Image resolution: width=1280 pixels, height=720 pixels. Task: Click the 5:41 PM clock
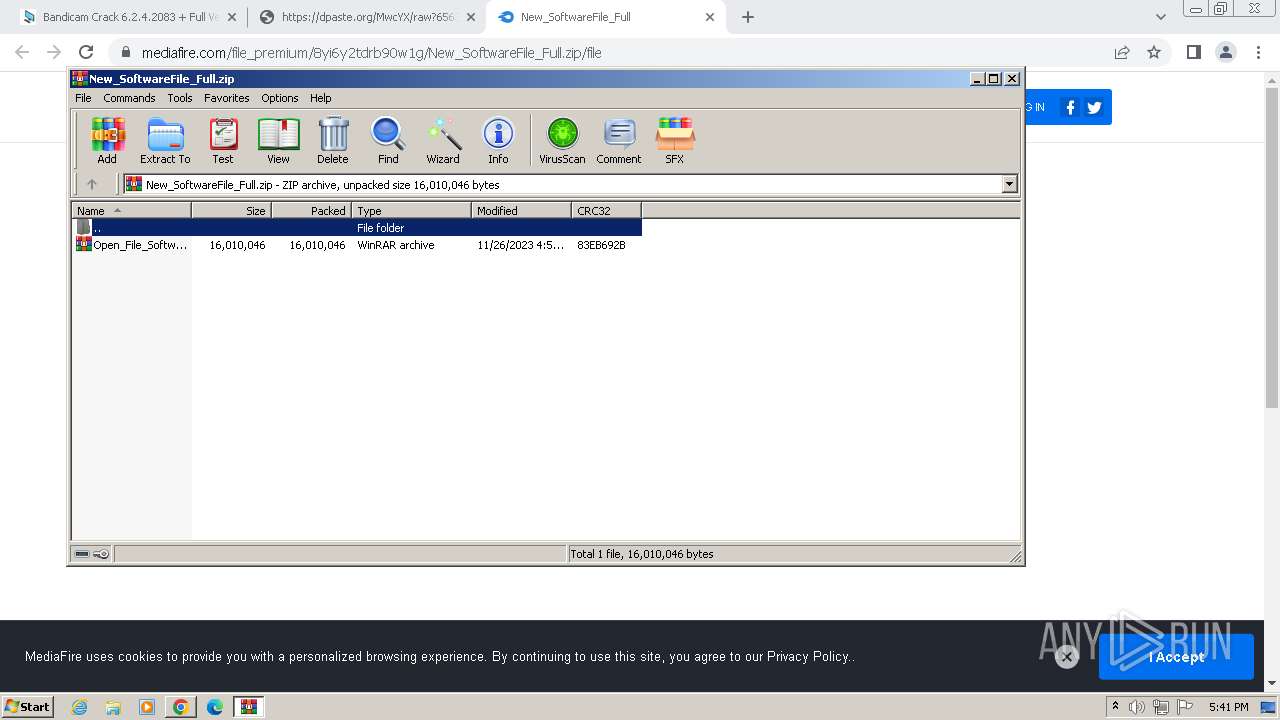(1228, 707)
